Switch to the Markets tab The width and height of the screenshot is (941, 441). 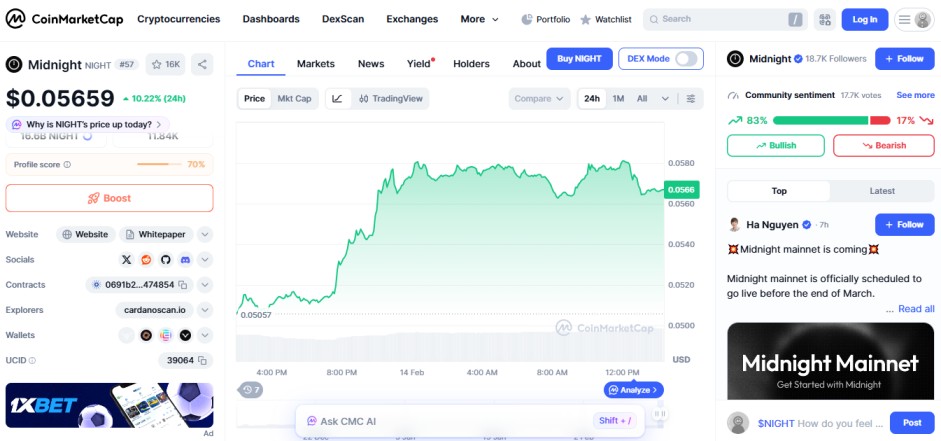click(x=316, y=64)
